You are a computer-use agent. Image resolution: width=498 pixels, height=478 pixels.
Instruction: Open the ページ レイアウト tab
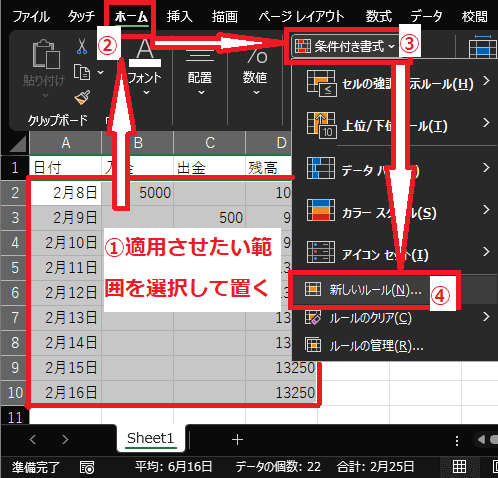click(x=301, y=16)
